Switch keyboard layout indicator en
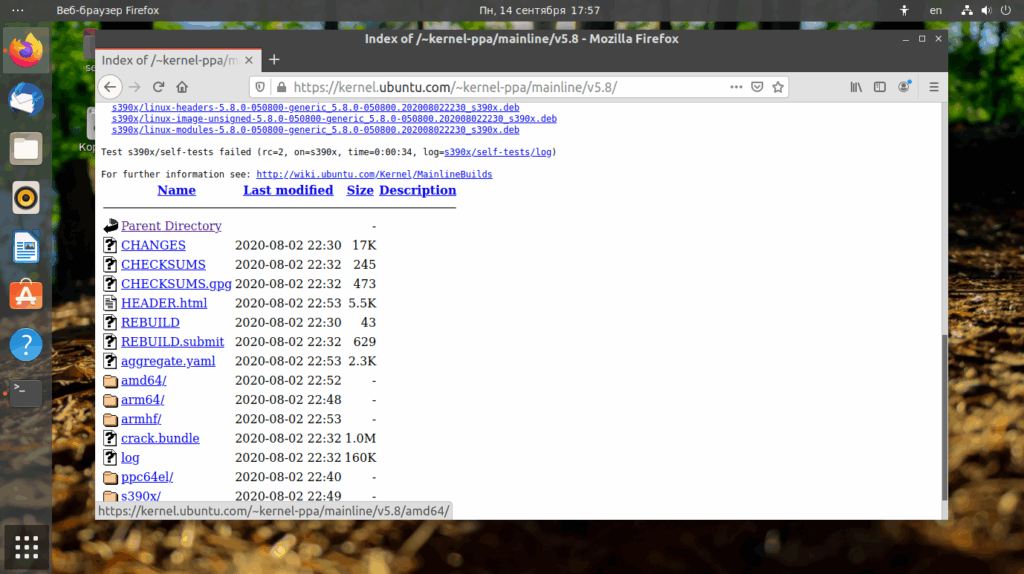The image size is (1024, 574). pos(936,10)
